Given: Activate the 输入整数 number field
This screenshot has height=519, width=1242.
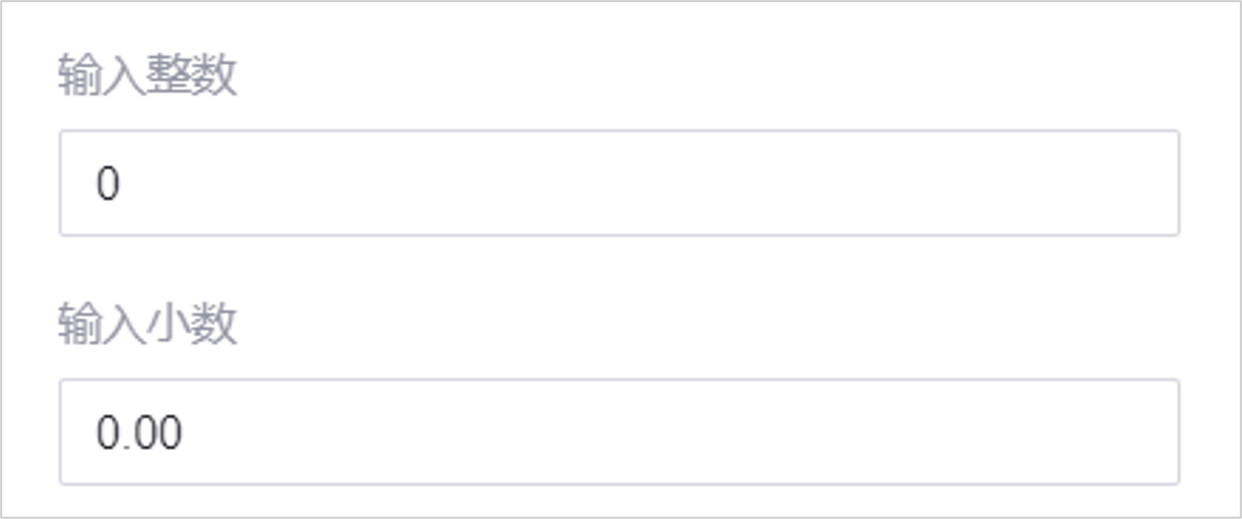Looking at the screenshot, I should (619, 183).
